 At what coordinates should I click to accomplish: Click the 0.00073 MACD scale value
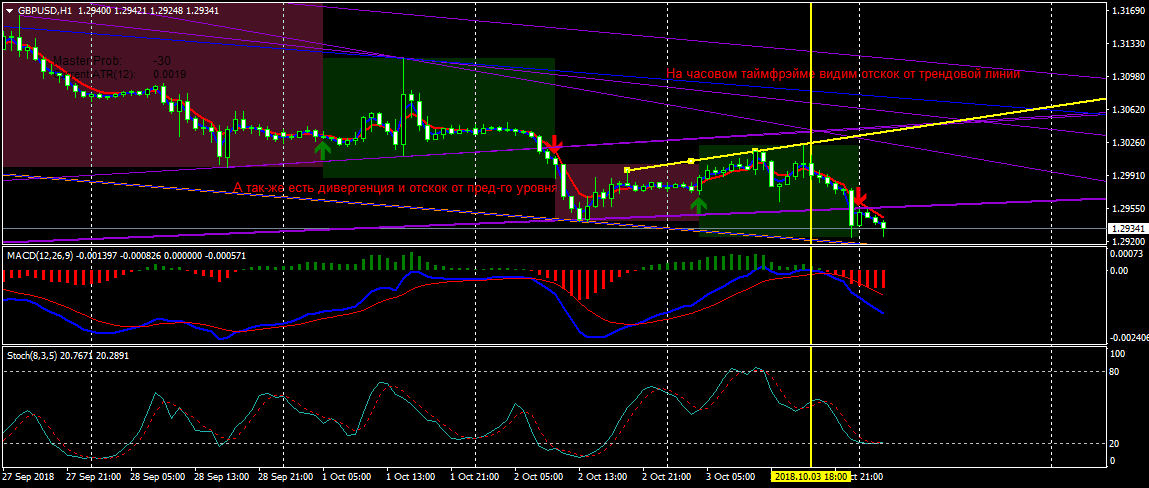pyautogui.click(x=1127, y=254)
